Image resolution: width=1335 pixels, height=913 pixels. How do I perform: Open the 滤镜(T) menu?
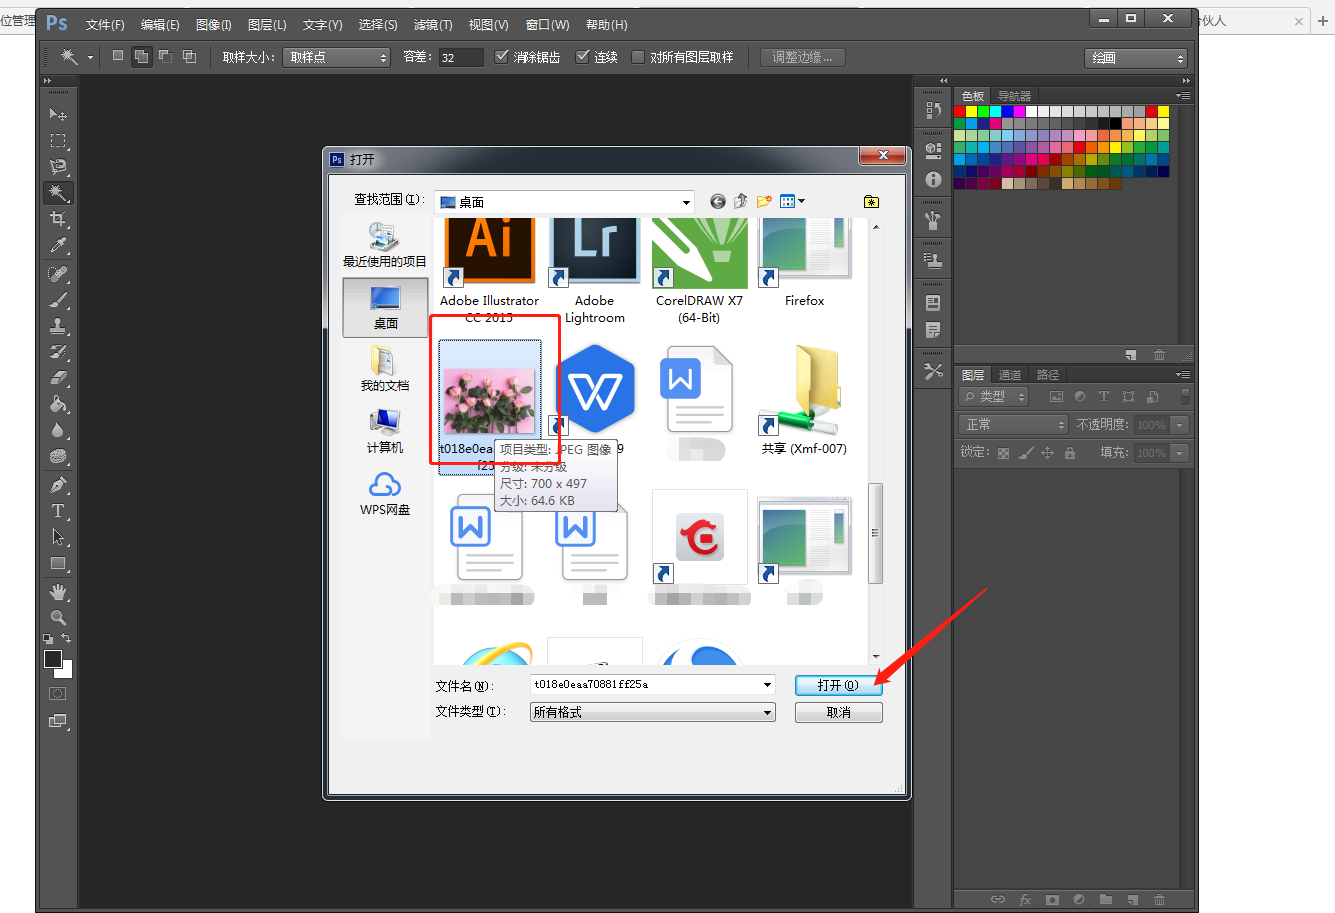click(432, 24)
